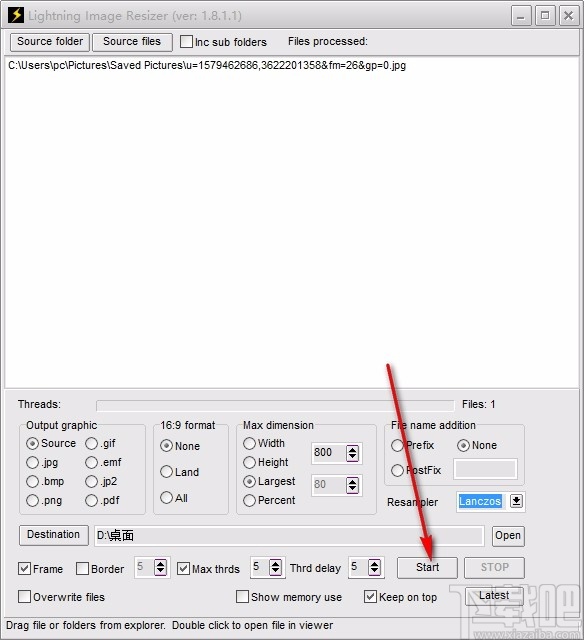The image size is (584, 640).
Task: Adjust the Border size spinner
Action: (160, 567)
